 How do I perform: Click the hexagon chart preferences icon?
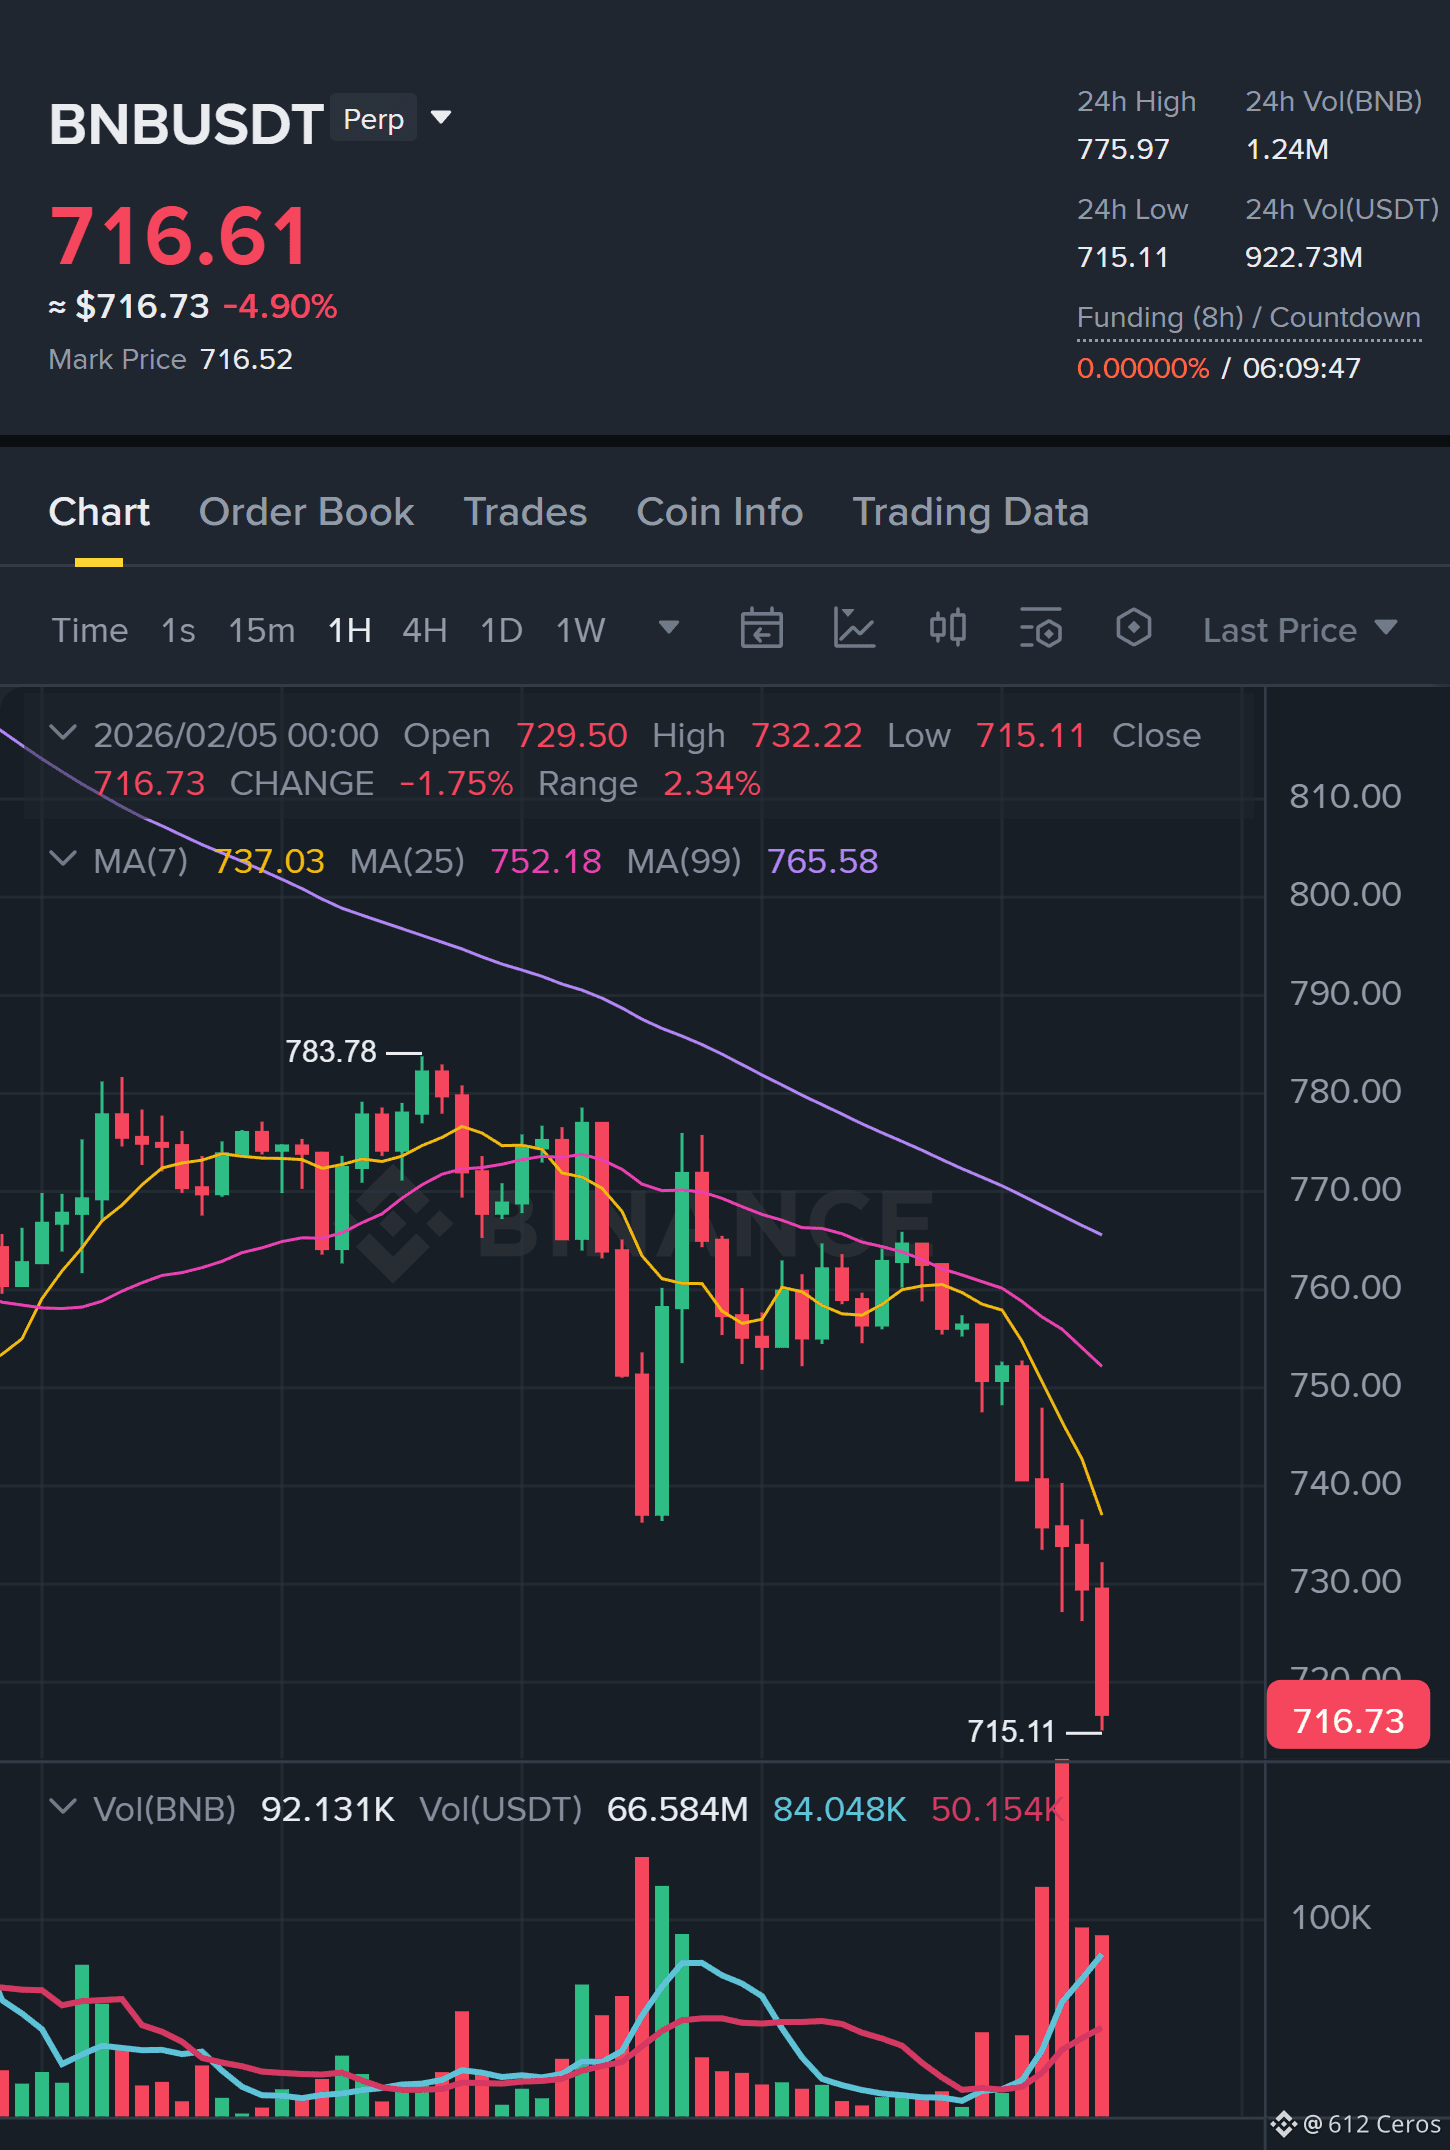pos(1133,628)
